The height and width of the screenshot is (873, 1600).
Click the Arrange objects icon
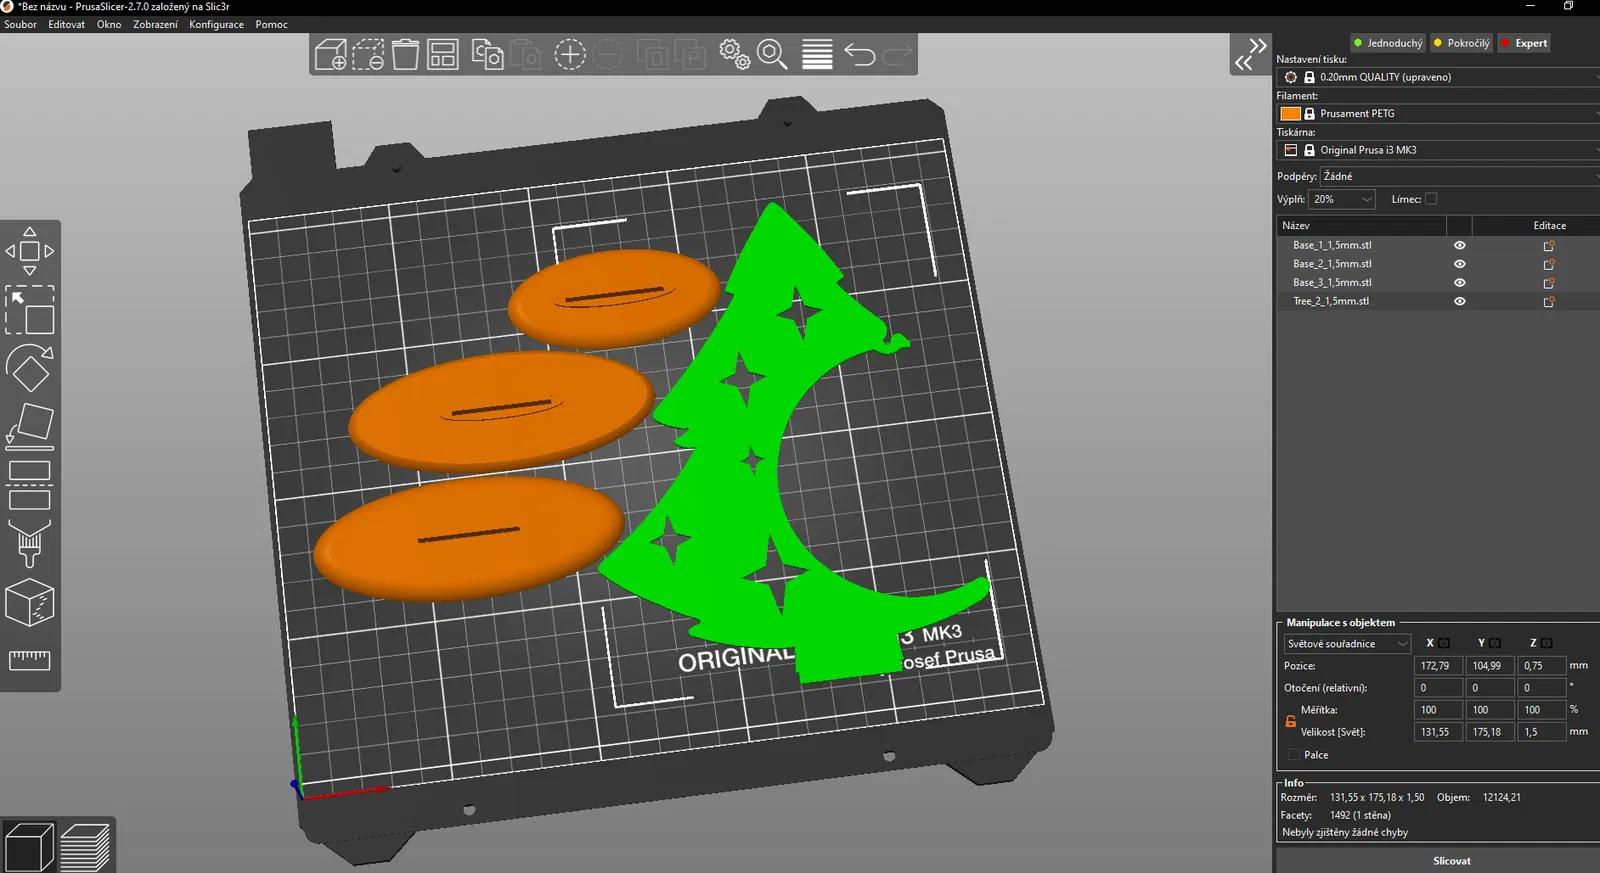(442, 54)
